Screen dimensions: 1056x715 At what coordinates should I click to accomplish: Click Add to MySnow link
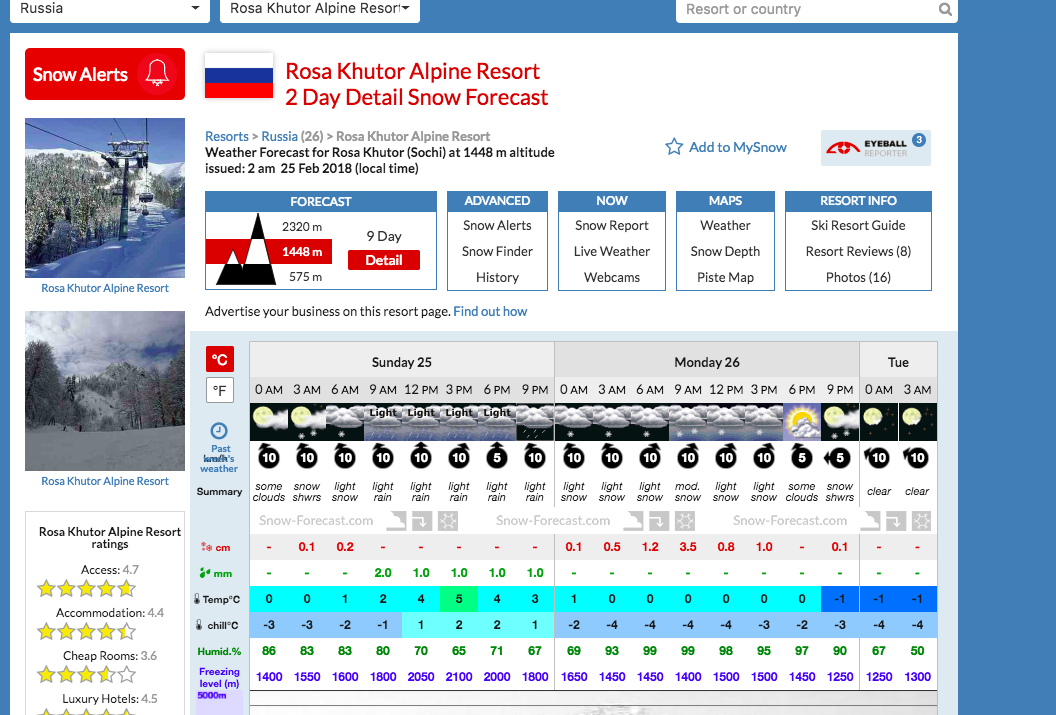[x=737, y=147]
